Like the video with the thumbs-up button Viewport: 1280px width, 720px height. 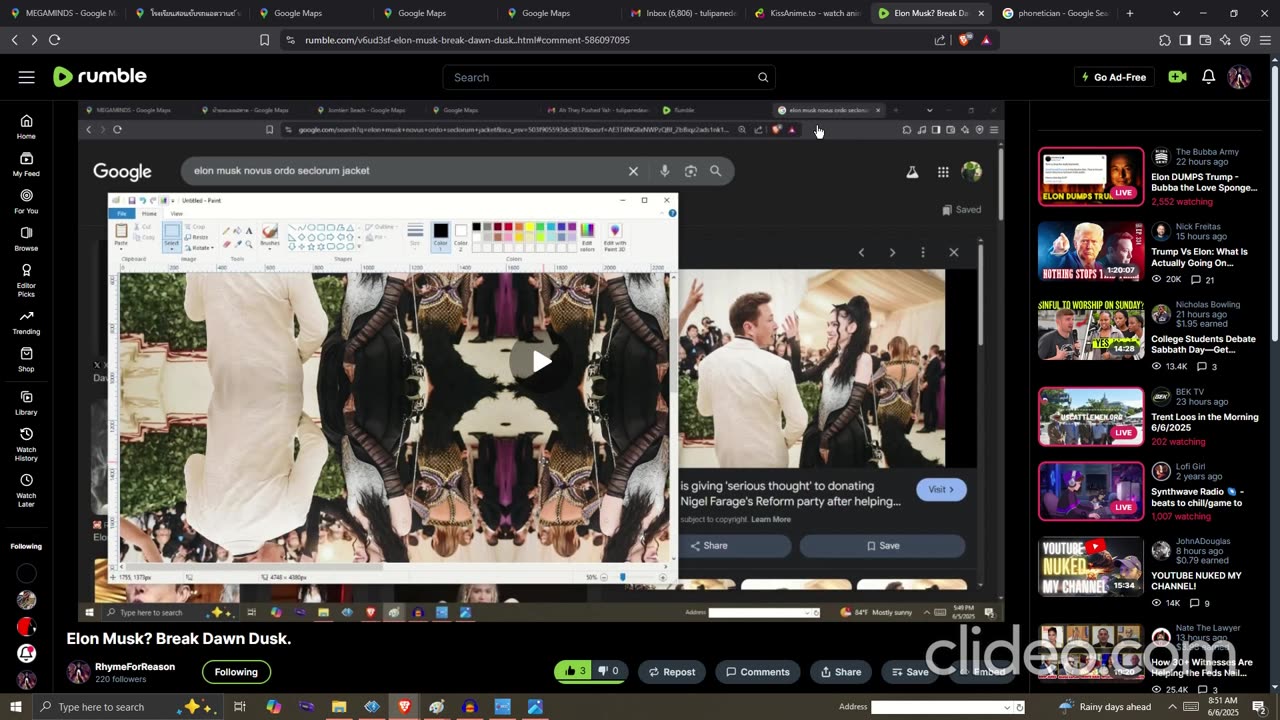[576, 672]
